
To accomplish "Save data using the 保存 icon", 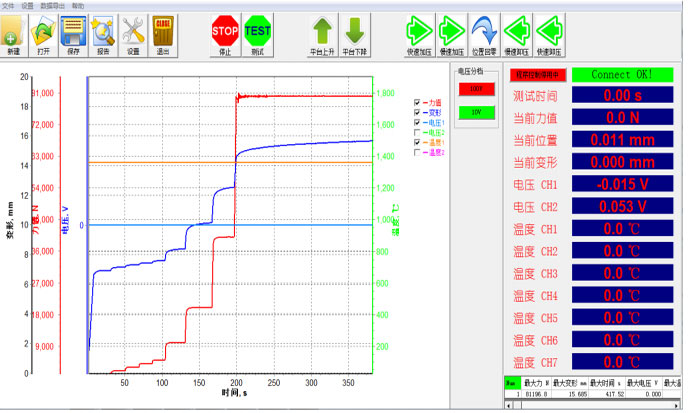I will 73,34.
